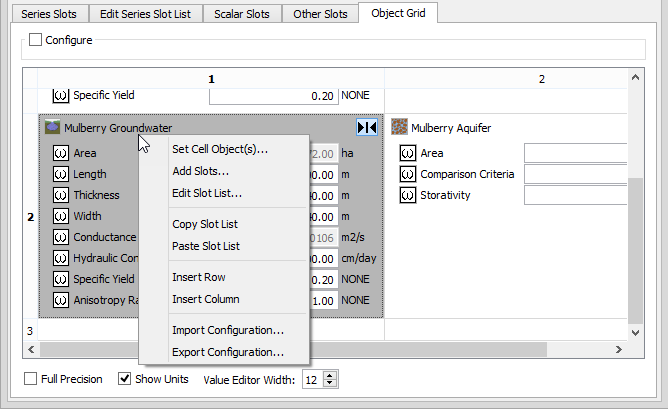This screenshot has width=668, height=409.
Task: Click the collapse arrows icon on Mulberry Groundwater
Action: [367, 128]
